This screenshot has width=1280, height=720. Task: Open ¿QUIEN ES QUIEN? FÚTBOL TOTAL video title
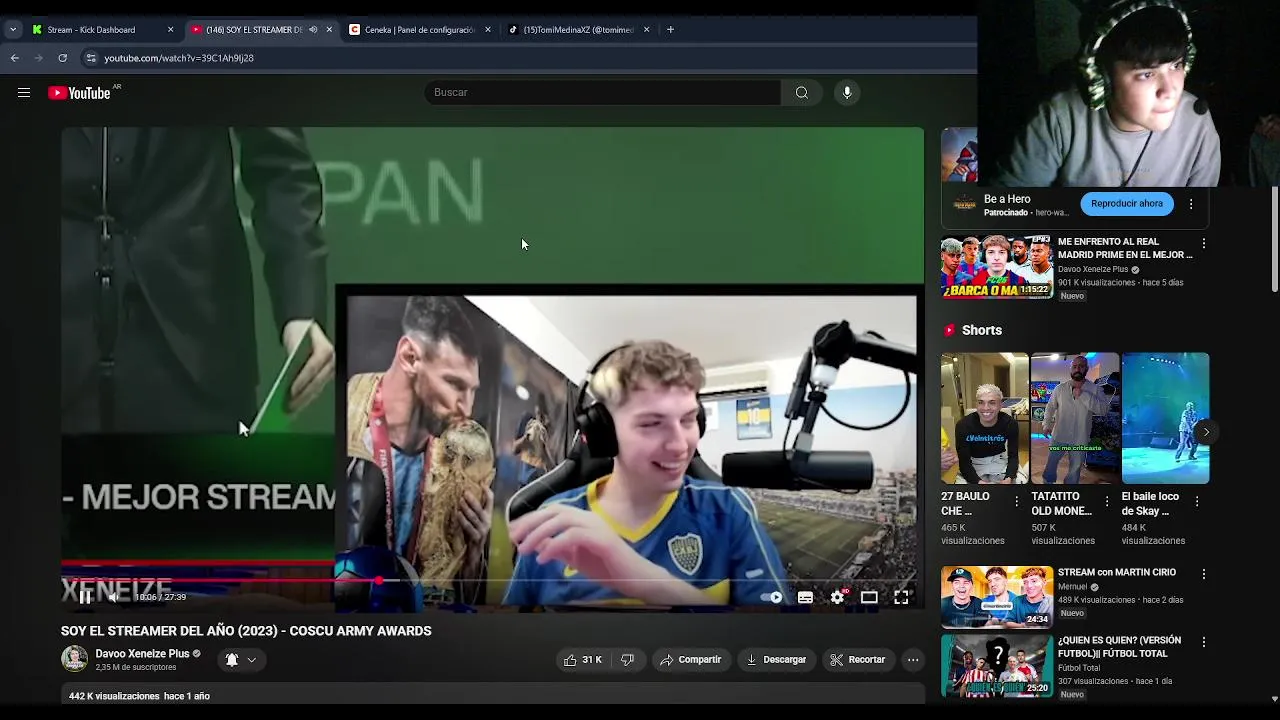[x=1120, y=647]
